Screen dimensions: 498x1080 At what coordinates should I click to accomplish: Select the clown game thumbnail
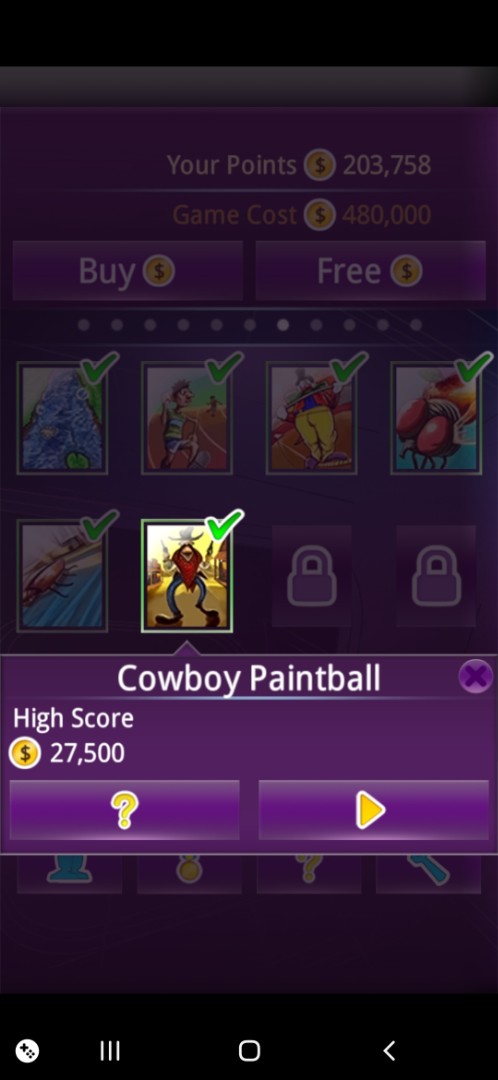(x=311, y=418)
